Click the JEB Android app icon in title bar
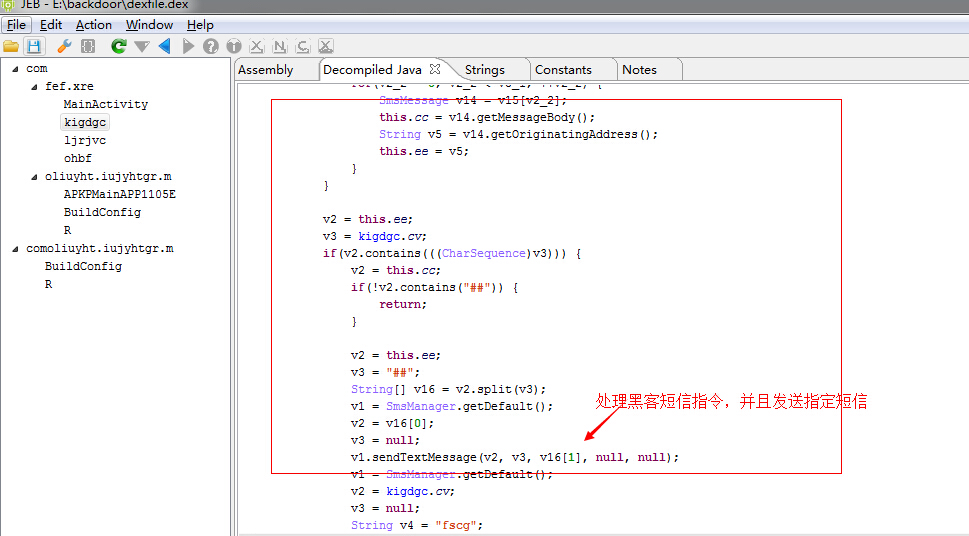 point(8,5)
